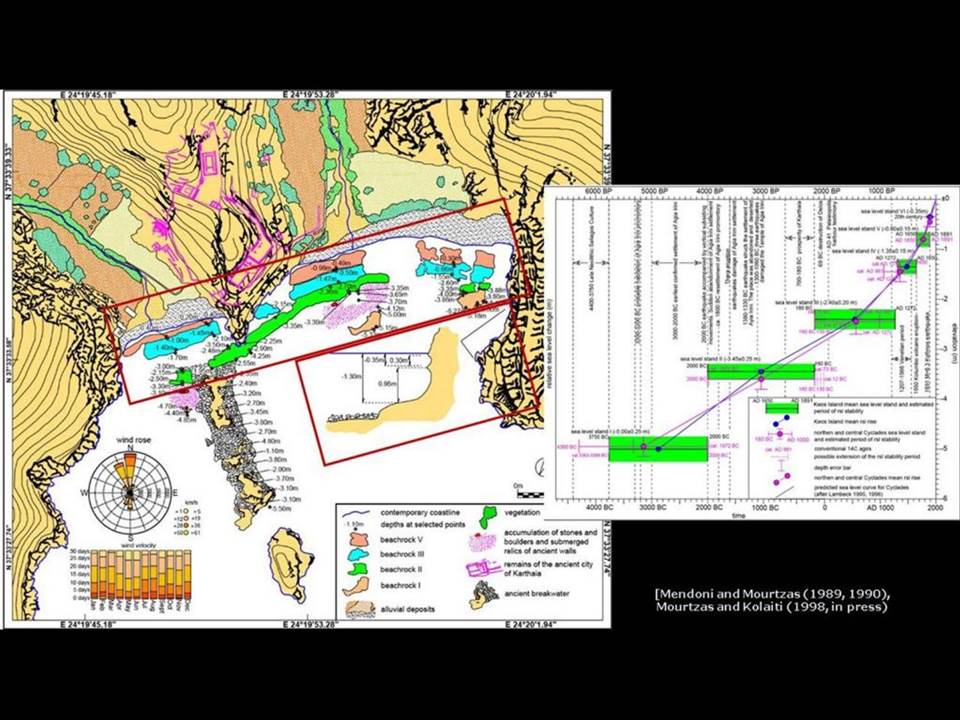
Task: Click the cyan beachrock III legend symbol
Action: coord(359,554)
